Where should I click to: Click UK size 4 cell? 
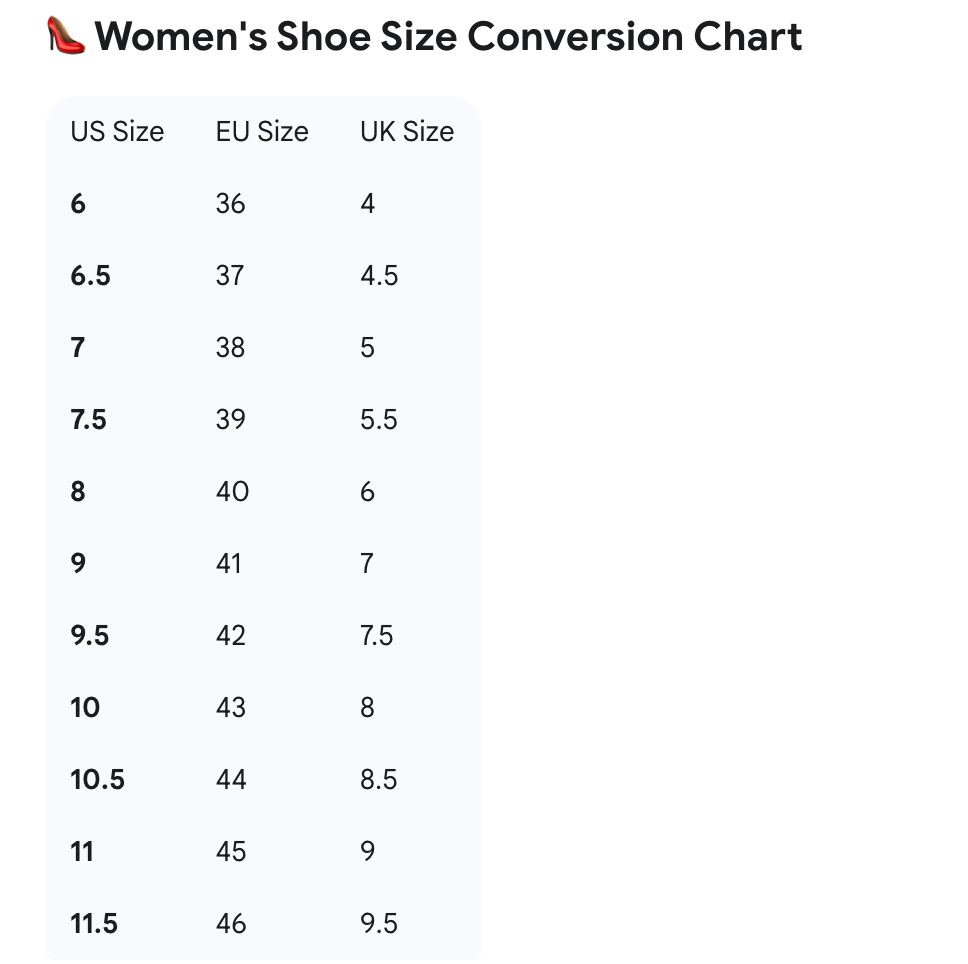368,204
